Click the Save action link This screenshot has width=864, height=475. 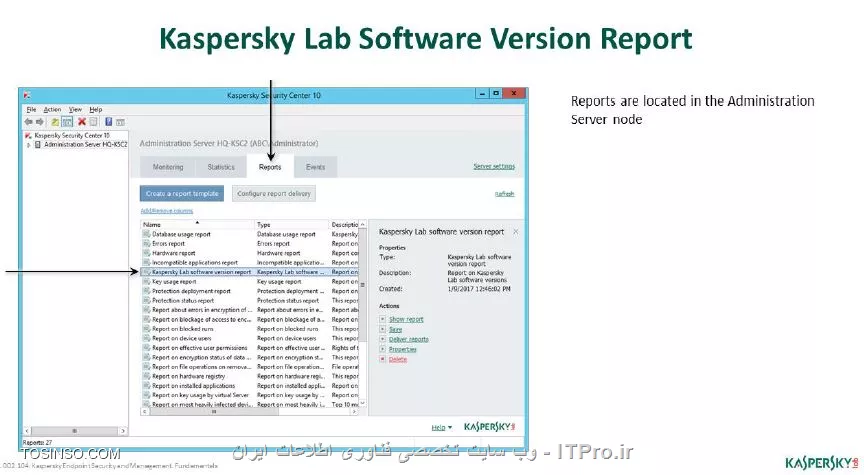point(395,329)
